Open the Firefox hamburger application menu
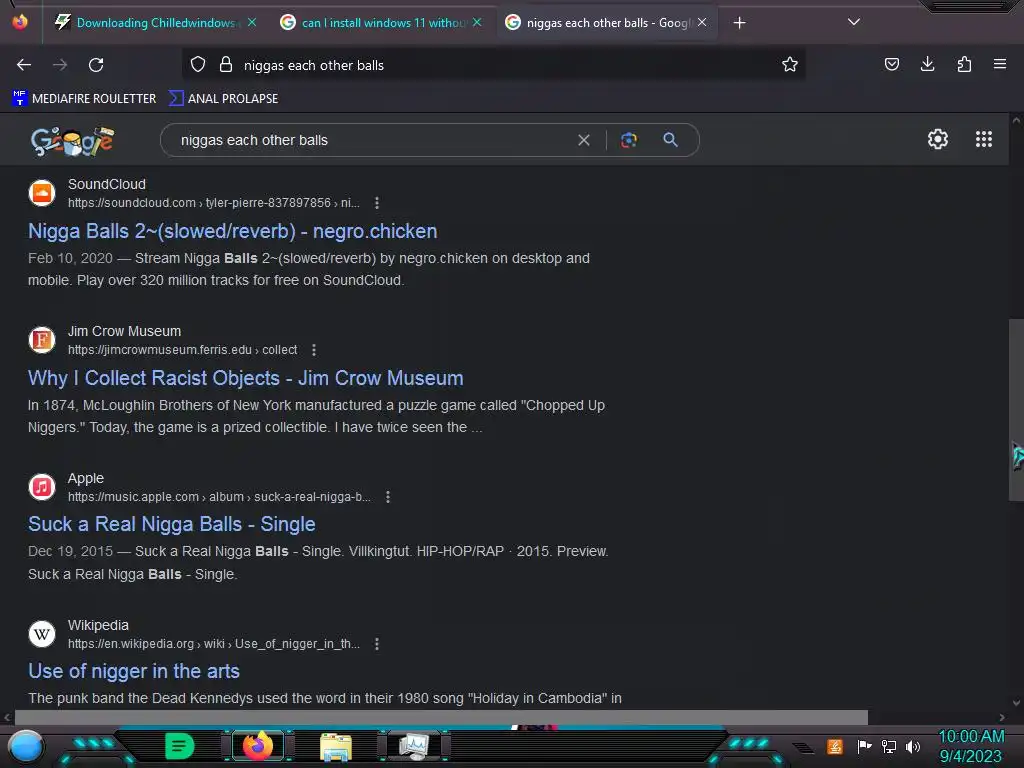 coord(1000,64)
